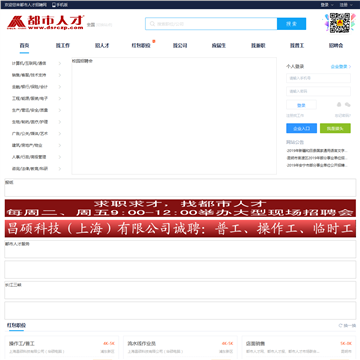Open the 操作工/普工 job listing

(x=22, y=343)
